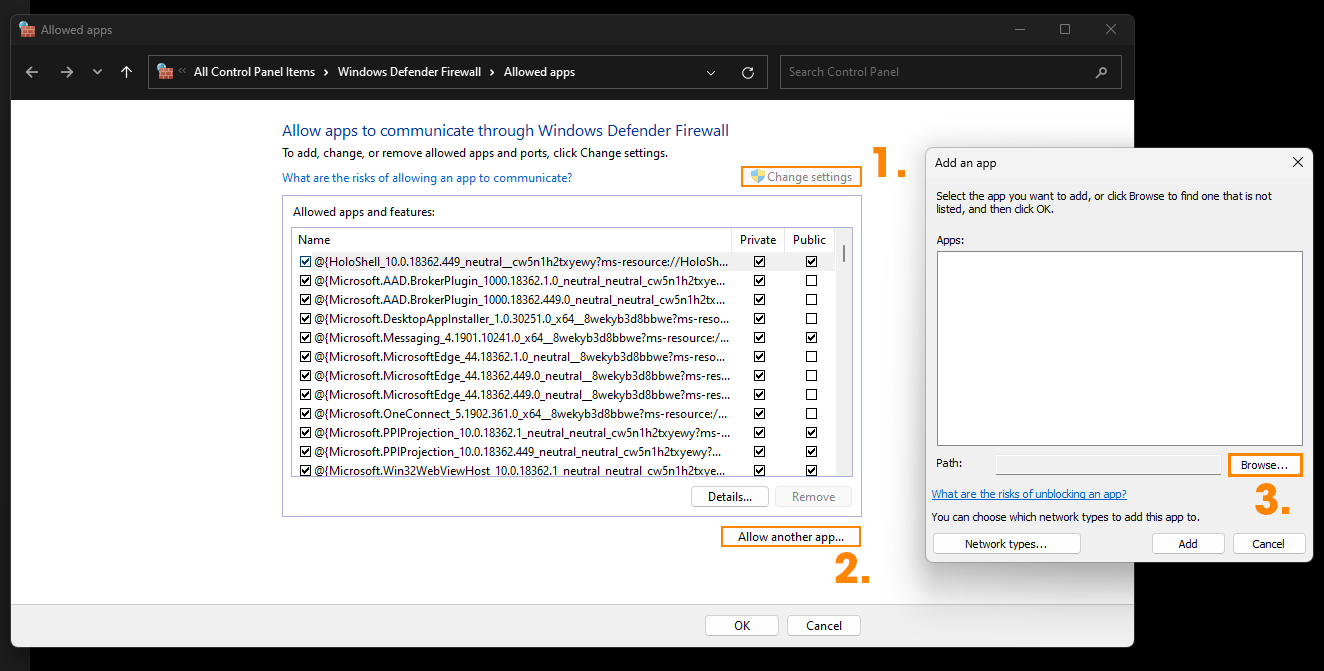This screenshot has width=1324, height=671.
Task: Select the Allowed apps breadcrumb
Action: (539, 72)
